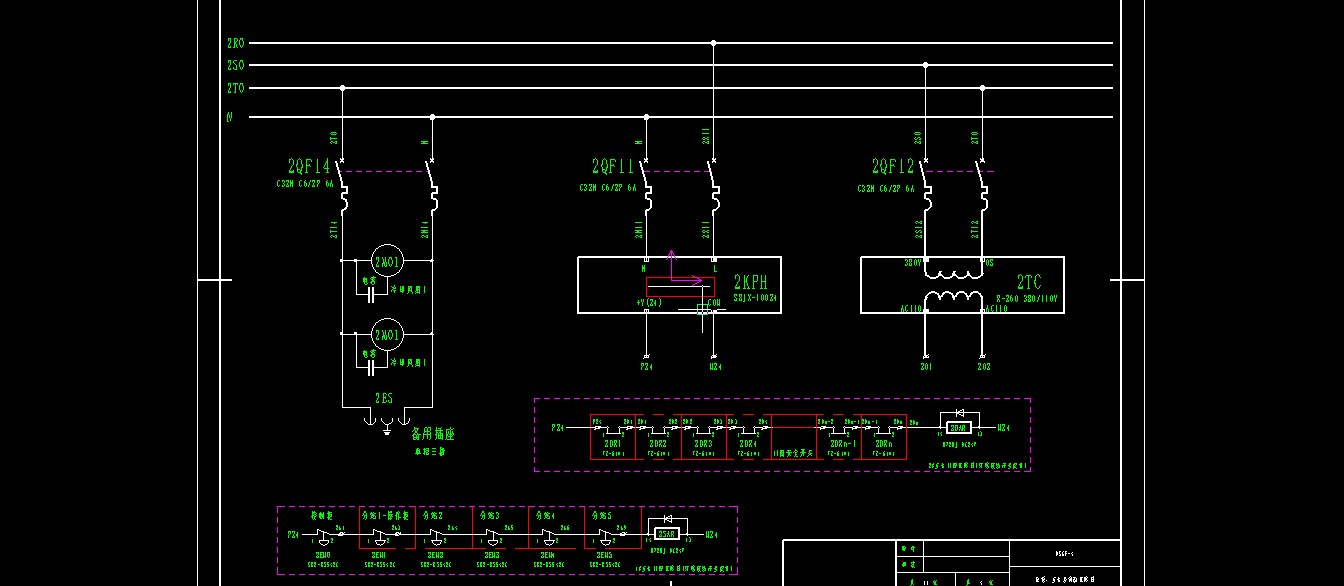
Task: Select the 2DR1 contact label
Action: click(x=613, y=443)
